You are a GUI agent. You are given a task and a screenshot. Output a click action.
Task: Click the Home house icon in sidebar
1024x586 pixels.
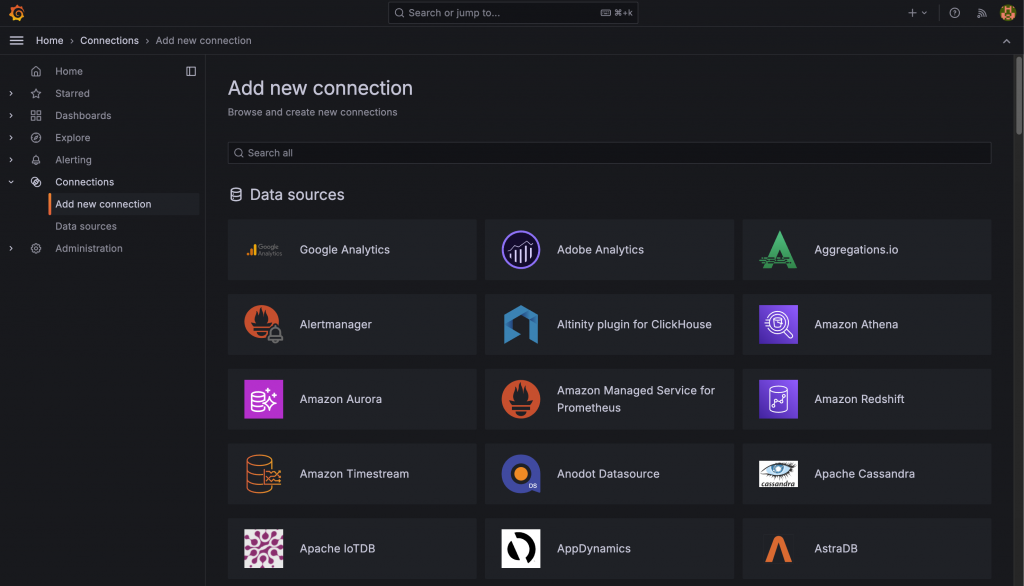tap(36, 71)
